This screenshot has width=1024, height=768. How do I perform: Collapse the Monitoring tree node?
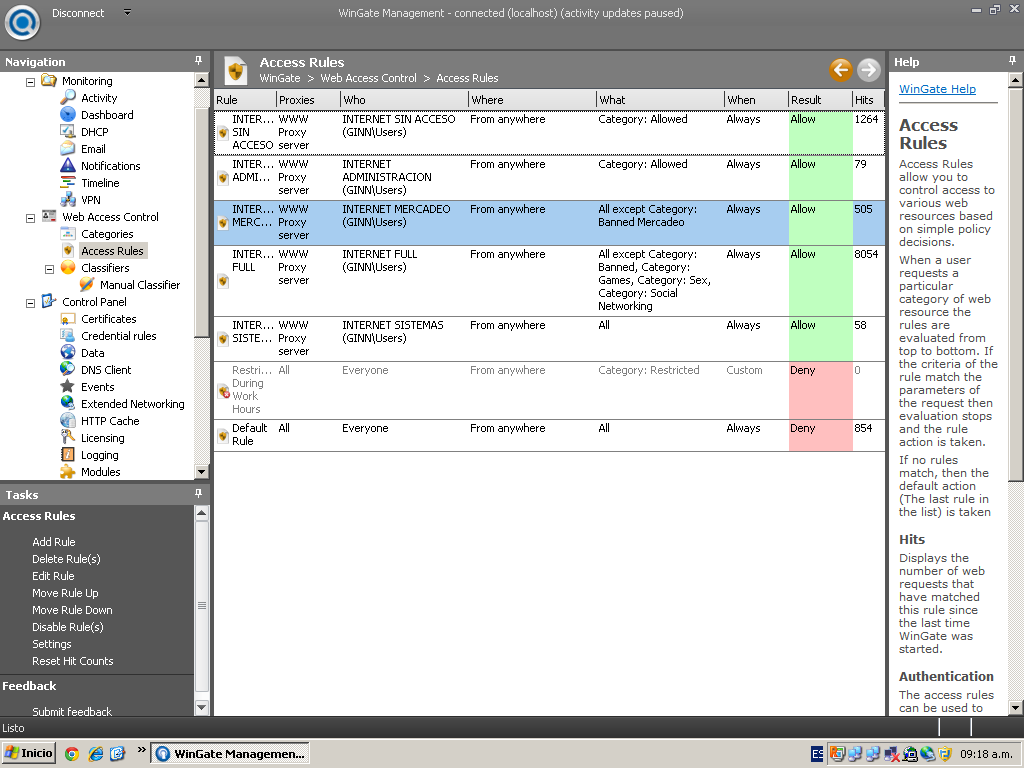30,82
